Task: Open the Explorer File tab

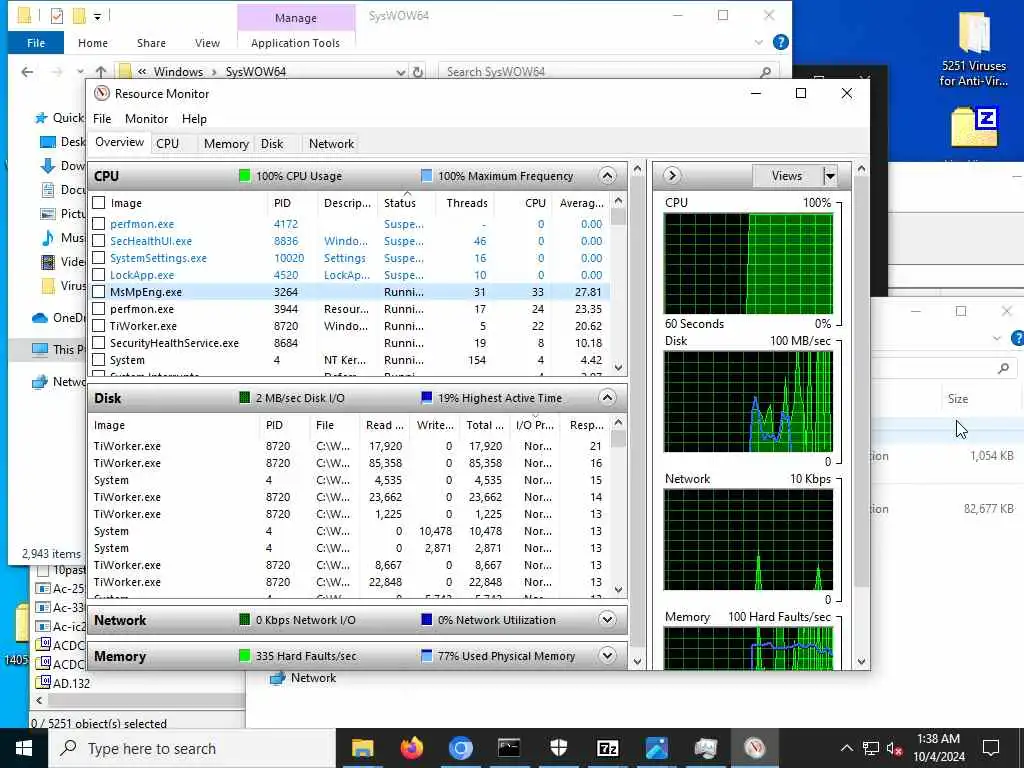Action: coord(36,43)
